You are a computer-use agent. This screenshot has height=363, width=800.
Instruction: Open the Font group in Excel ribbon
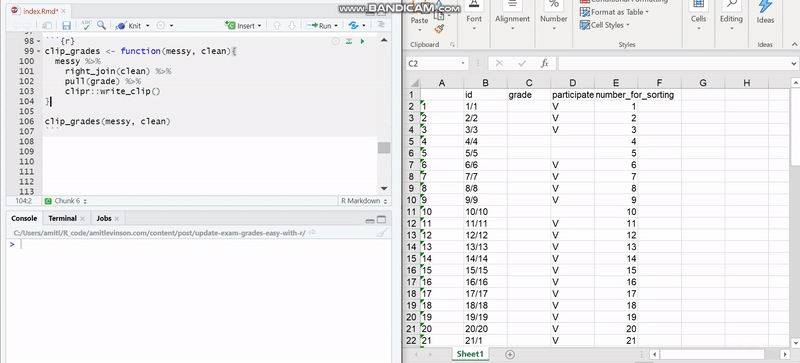click(474, 18)
